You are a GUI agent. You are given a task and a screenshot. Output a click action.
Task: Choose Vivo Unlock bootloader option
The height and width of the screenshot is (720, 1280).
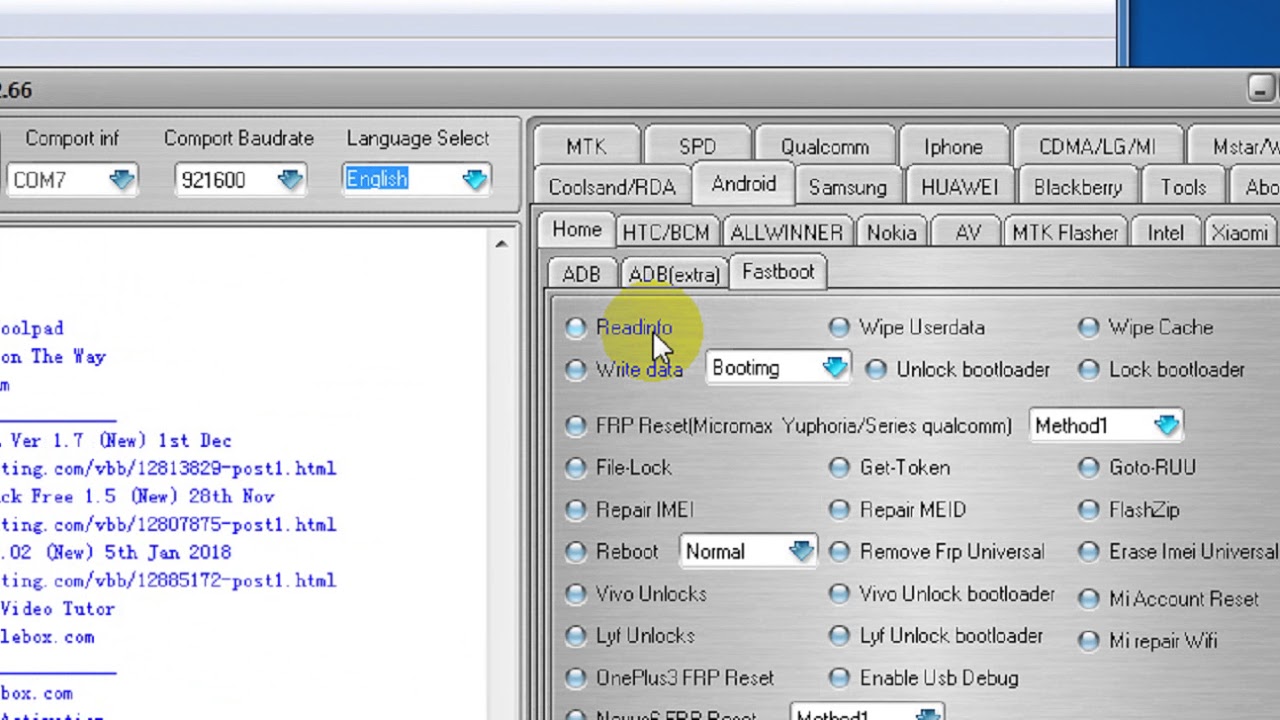click(839, 594)
